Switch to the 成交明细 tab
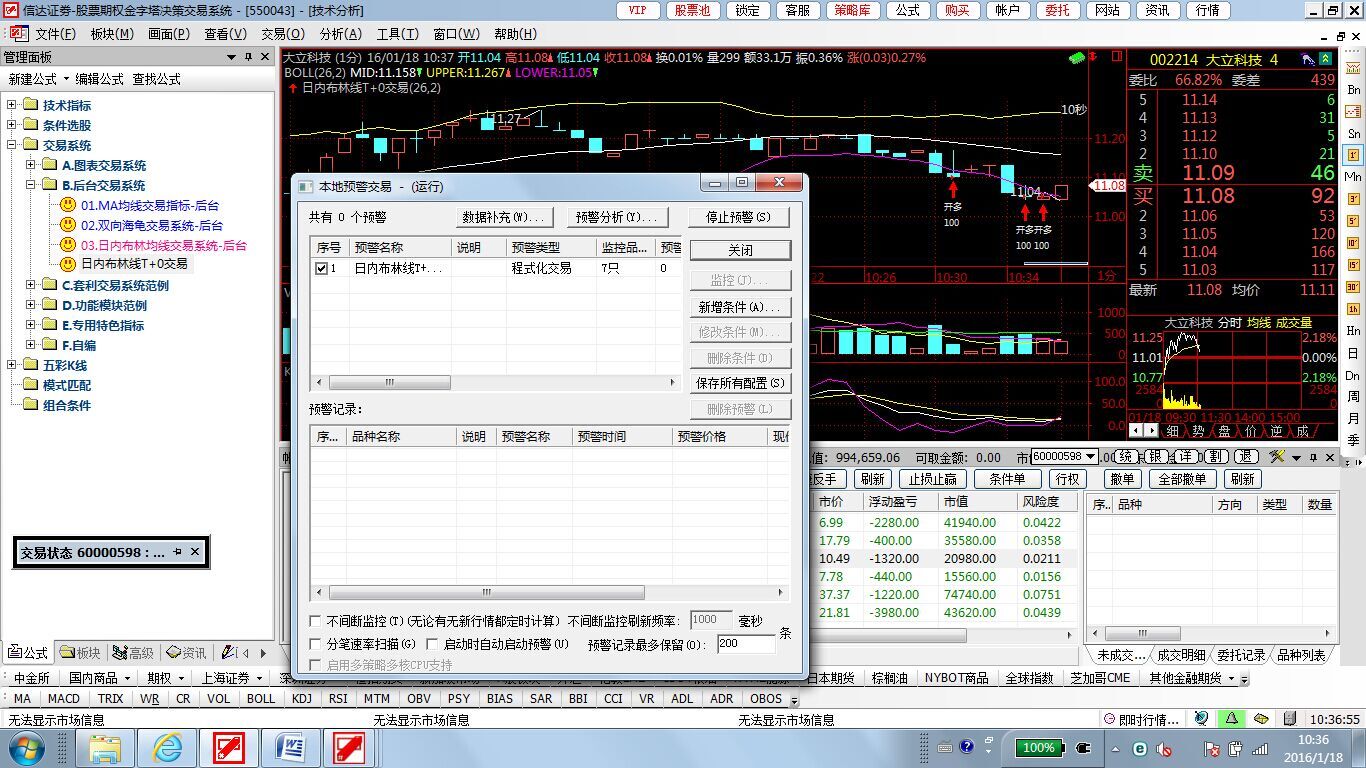 tap(1180, 656)
